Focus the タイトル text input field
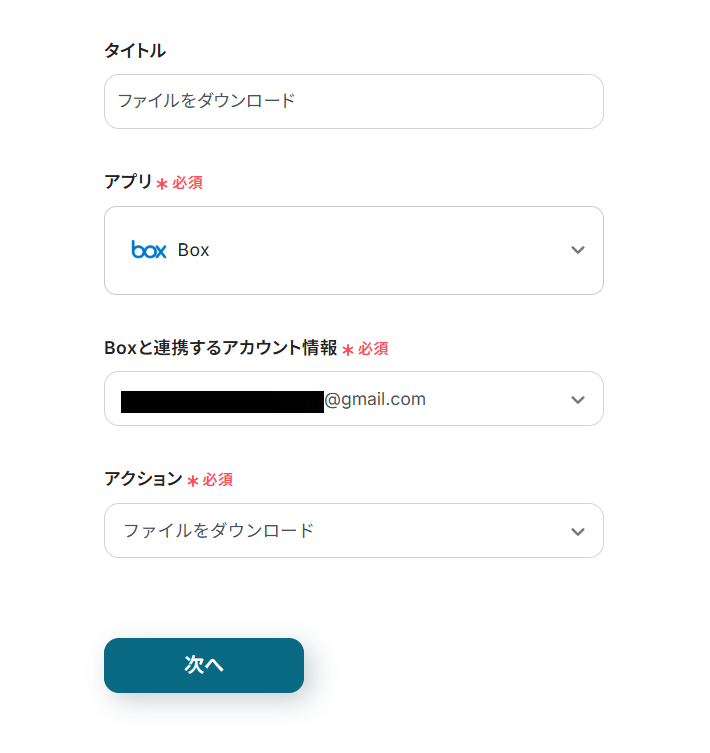710x753 pixels. click(354, 101)
